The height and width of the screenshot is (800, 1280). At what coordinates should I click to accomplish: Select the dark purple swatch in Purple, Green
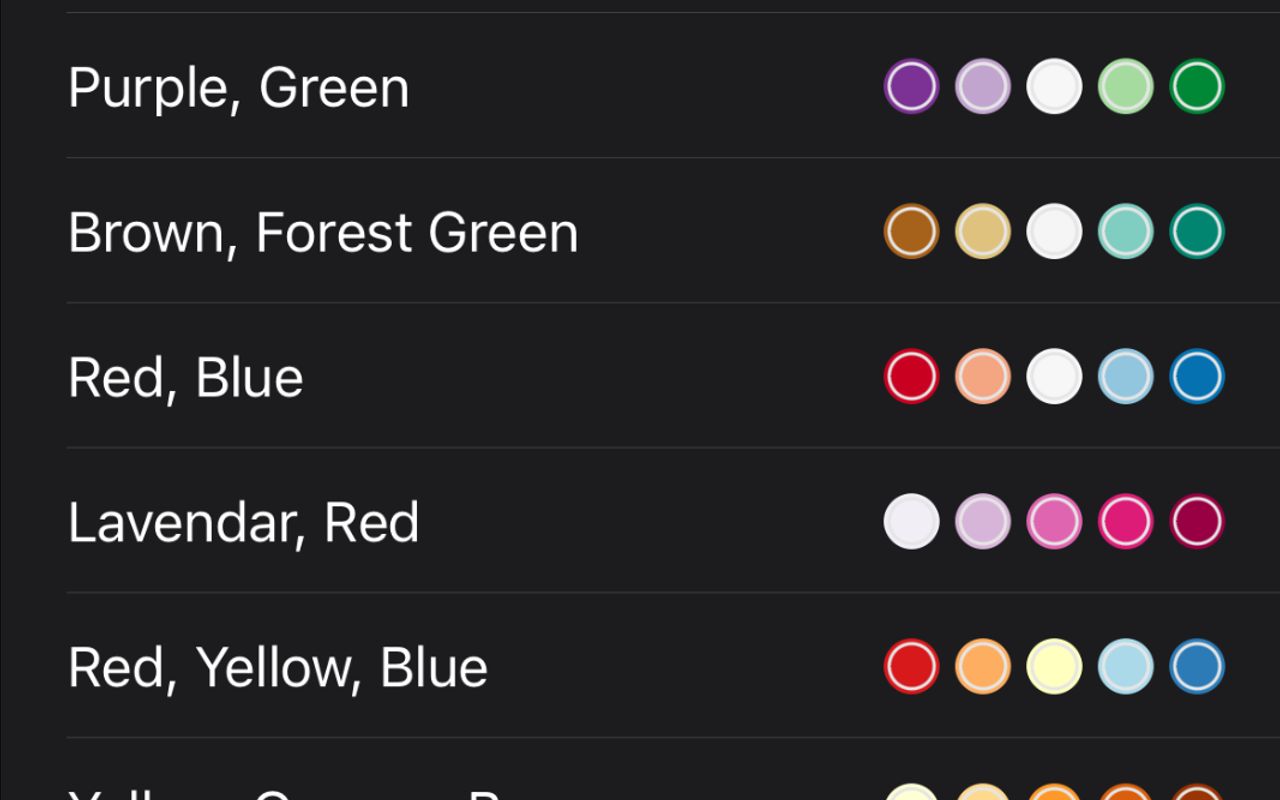(x=910, y=87)
